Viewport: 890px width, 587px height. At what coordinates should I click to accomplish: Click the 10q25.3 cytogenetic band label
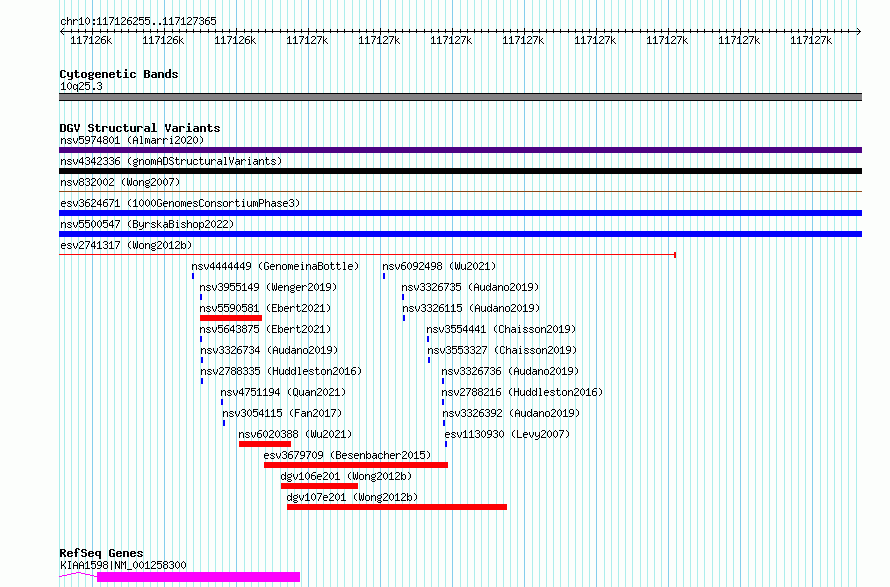[81, 86]
